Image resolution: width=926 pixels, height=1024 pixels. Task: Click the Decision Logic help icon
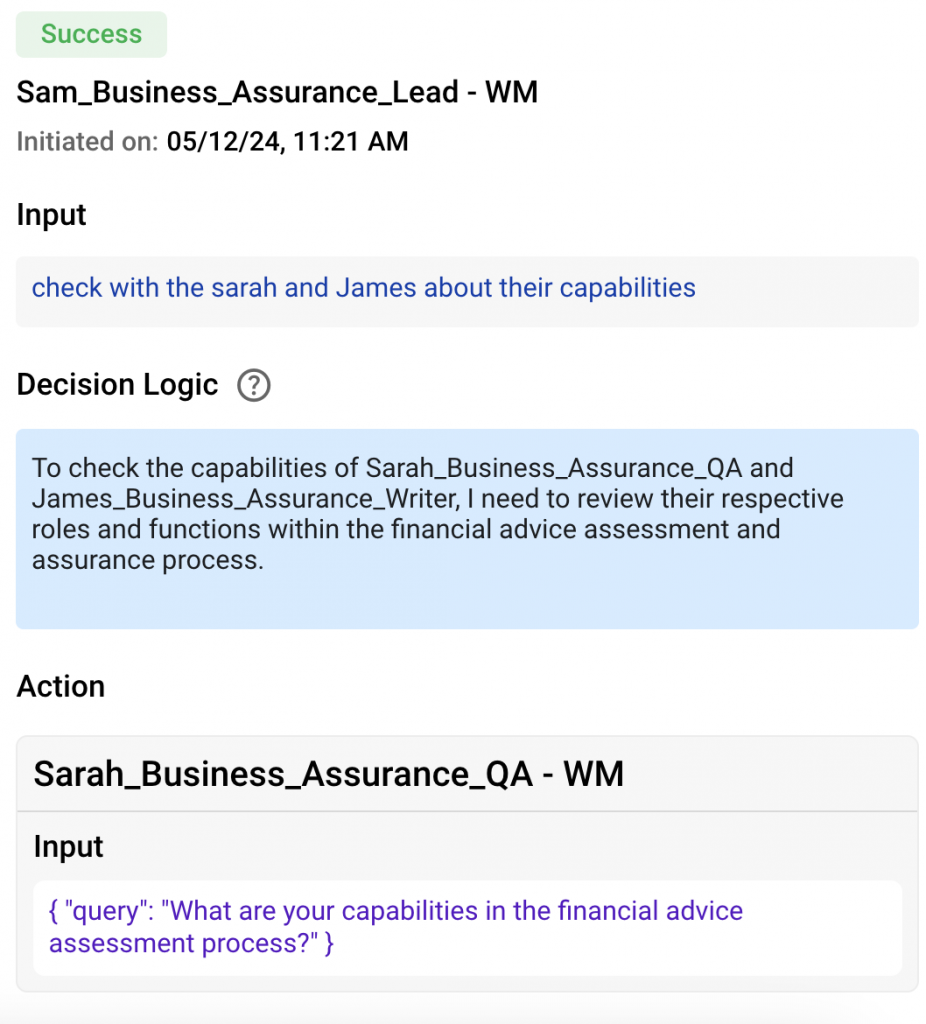tap(253, 385)
